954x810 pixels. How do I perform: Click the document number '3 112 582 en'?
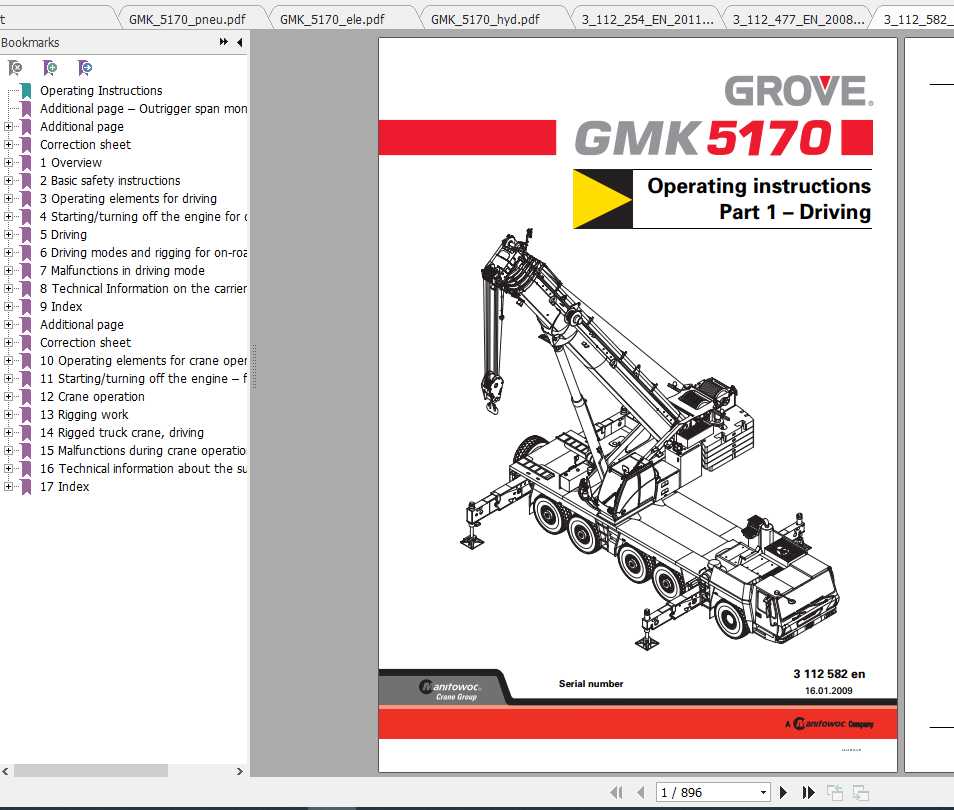pos(829,674)
